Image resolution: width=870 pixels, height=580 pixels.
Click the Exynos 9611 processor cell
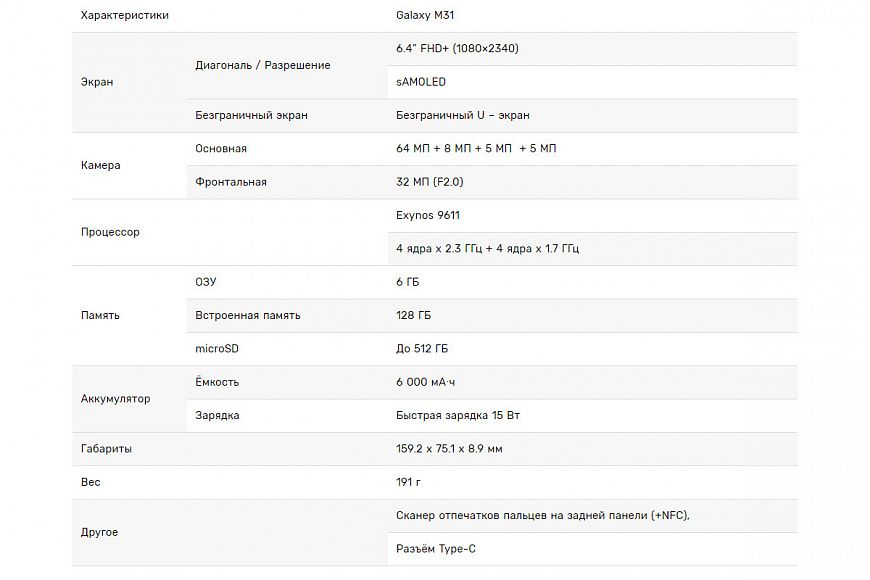pyautogui.click(x=428, y=215)
